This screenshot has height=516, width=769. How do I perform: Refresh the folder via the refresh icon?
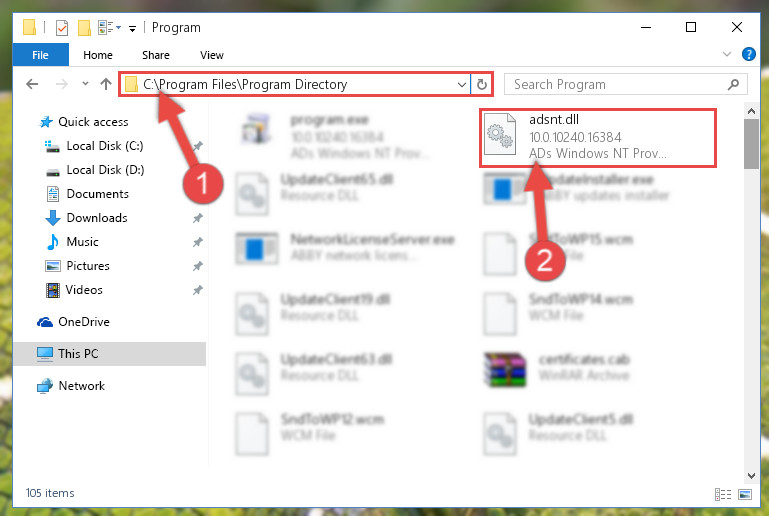pyautogui.click(x=482, y=84)
